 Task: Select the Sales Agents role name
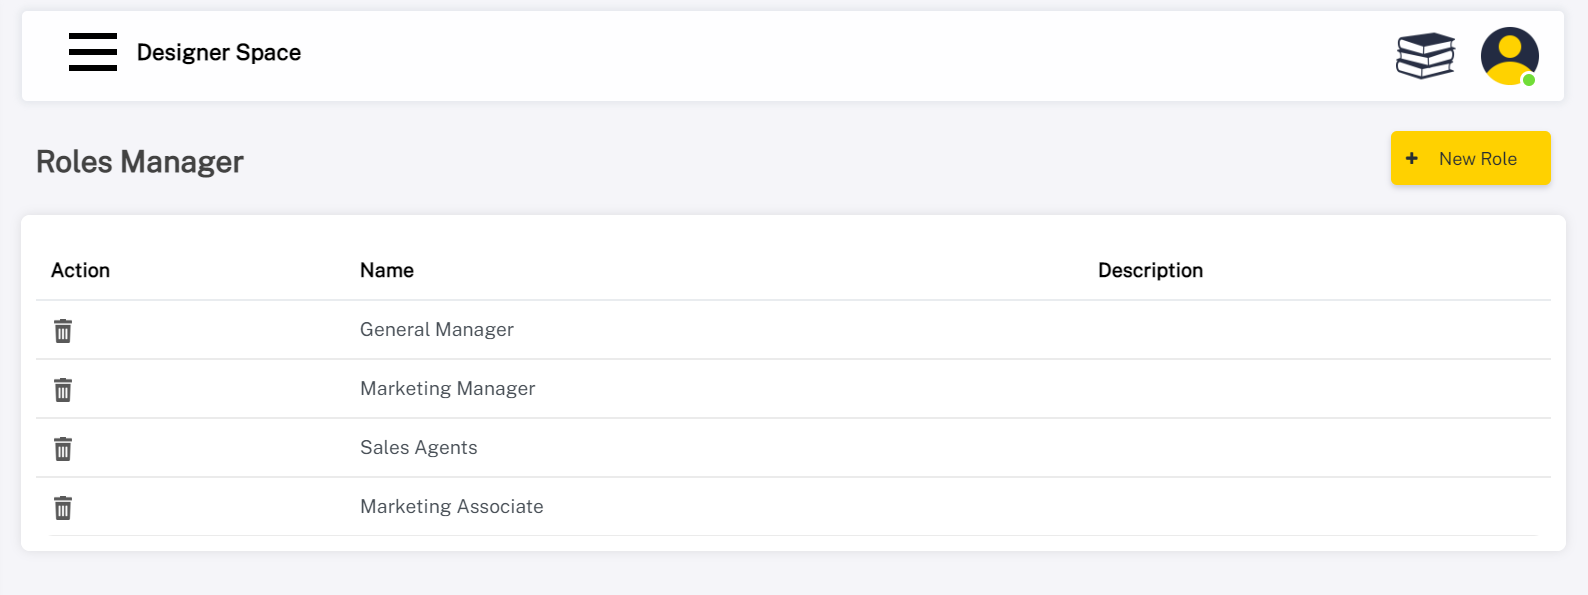[x=418, y=448]
